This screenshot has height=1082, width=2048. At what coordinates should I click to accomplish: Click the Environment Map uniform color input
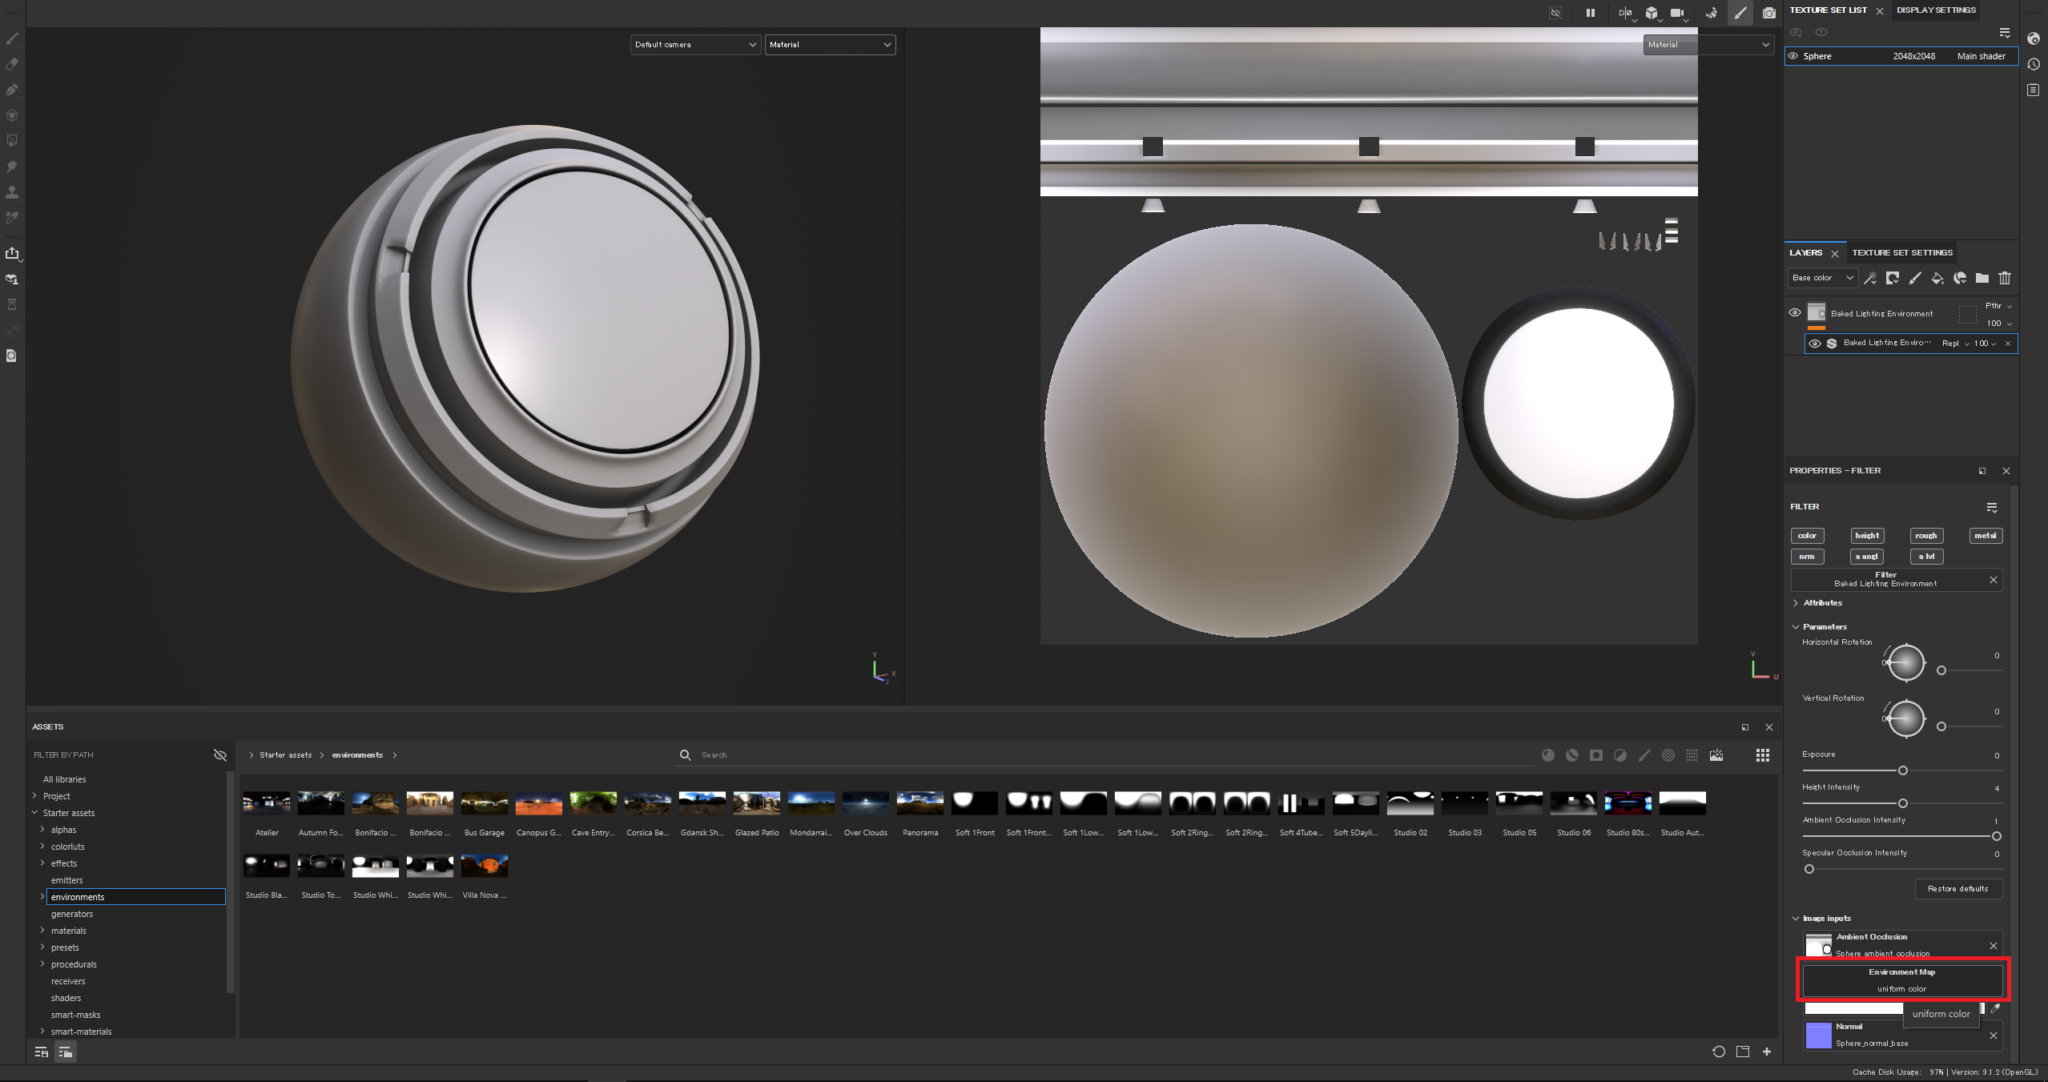[1900, 980]
